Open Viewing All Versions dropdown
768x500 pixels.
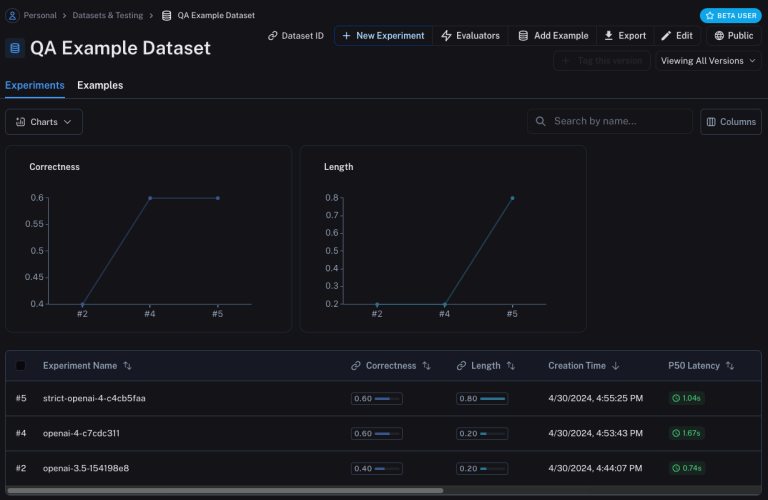(x=708, y=61)
